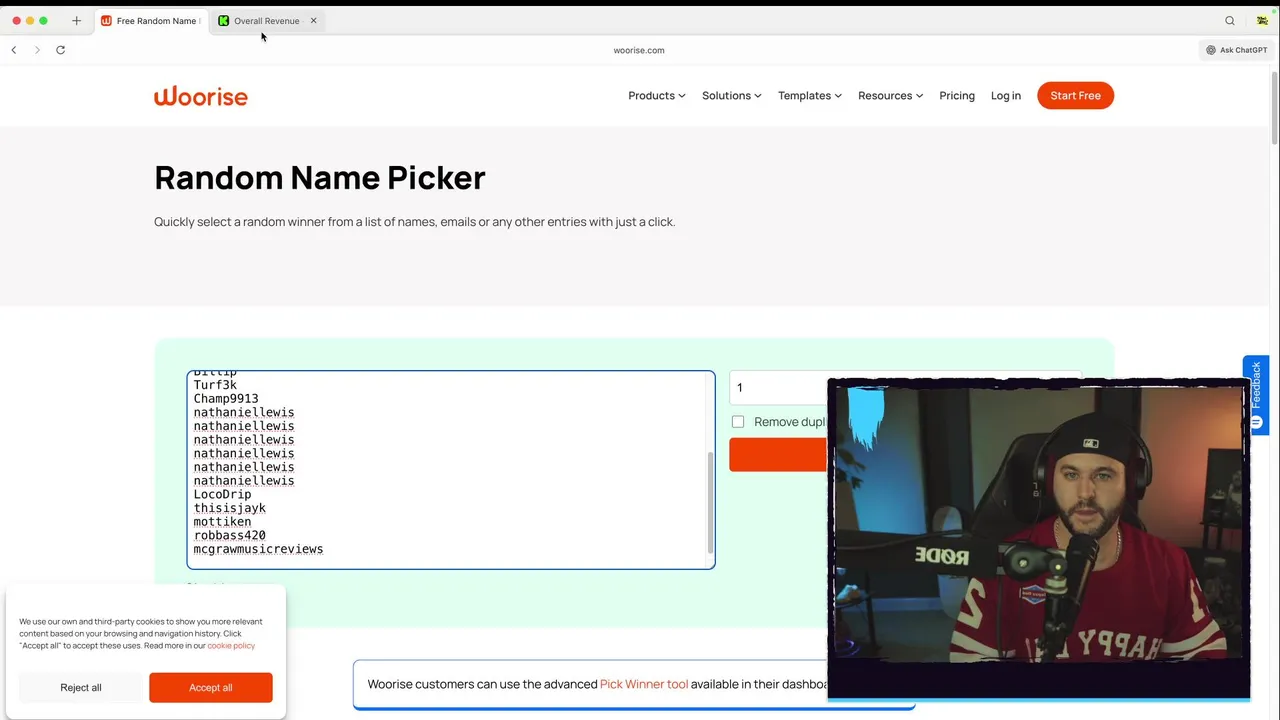This screenshot has height=720, width=1280.
Task: Switch to the Overall Revenue tab
Action: click(266, 20)
